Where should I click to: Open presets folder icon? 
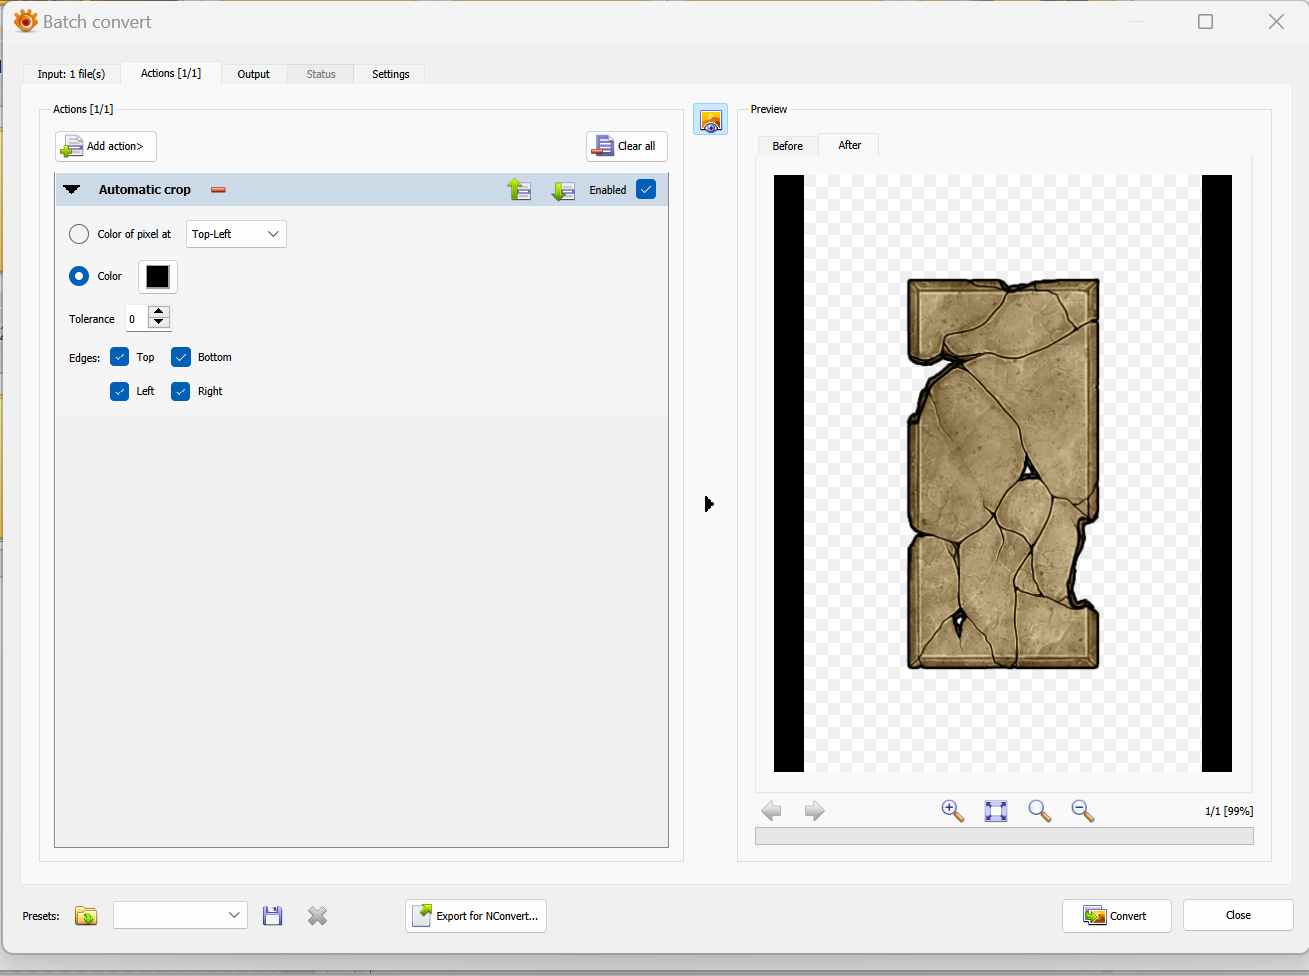coord(86,916)
